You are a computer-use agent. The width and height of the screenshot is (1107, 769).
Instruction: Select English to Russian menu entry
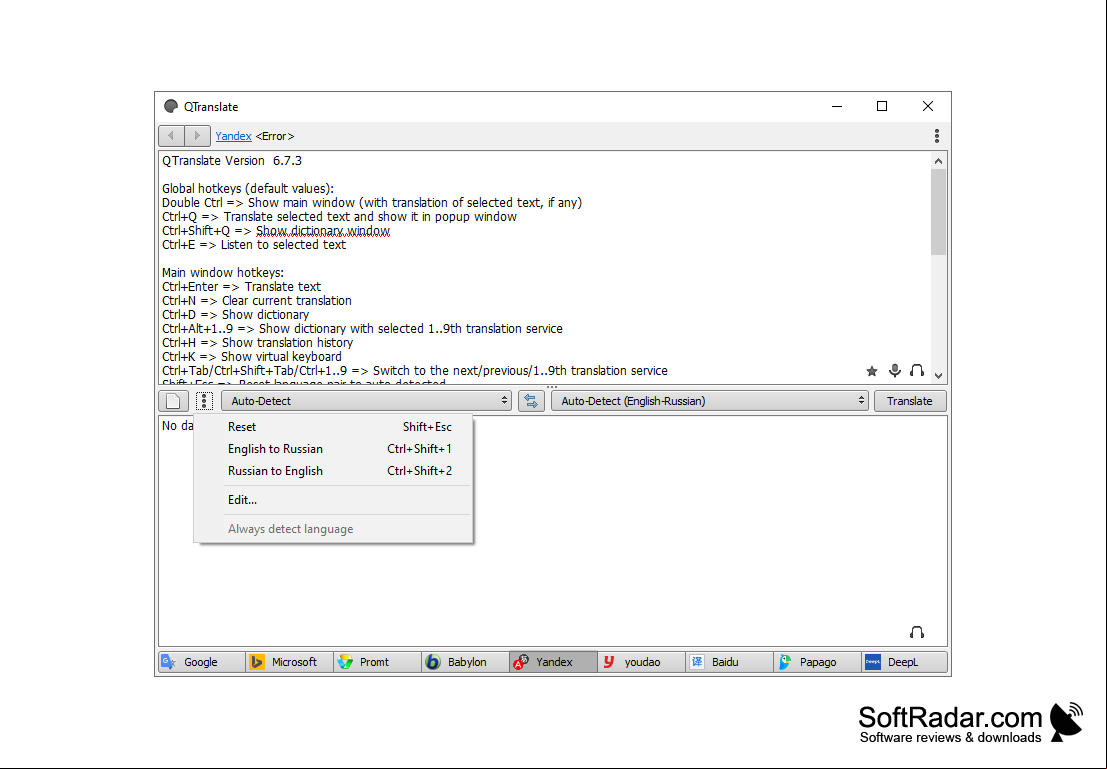(333, 448)
